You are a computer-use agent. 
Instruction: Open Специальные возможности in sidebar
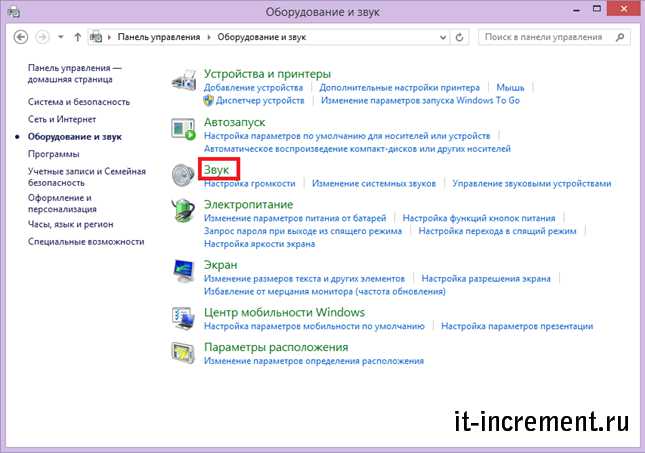[x=86, y=242]
